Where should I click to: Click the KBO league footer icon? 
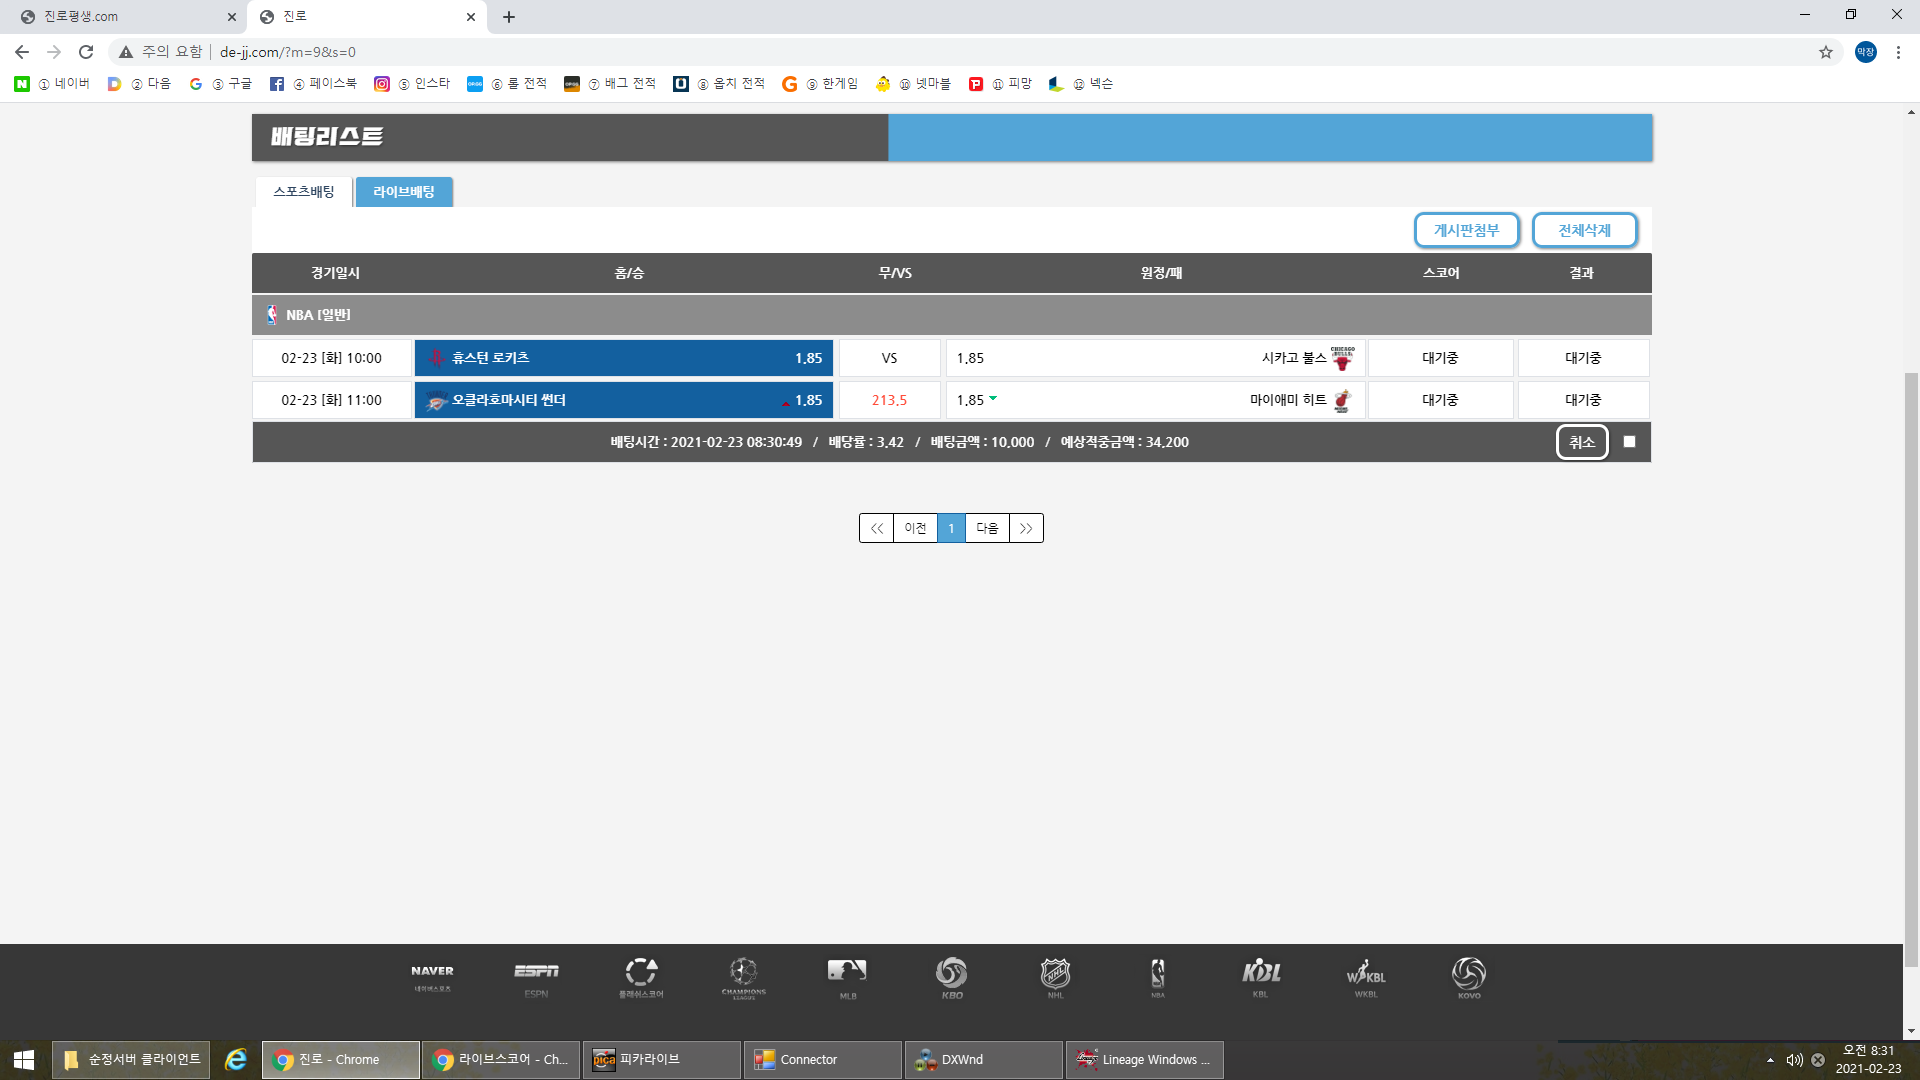click(x=951, y=977)
